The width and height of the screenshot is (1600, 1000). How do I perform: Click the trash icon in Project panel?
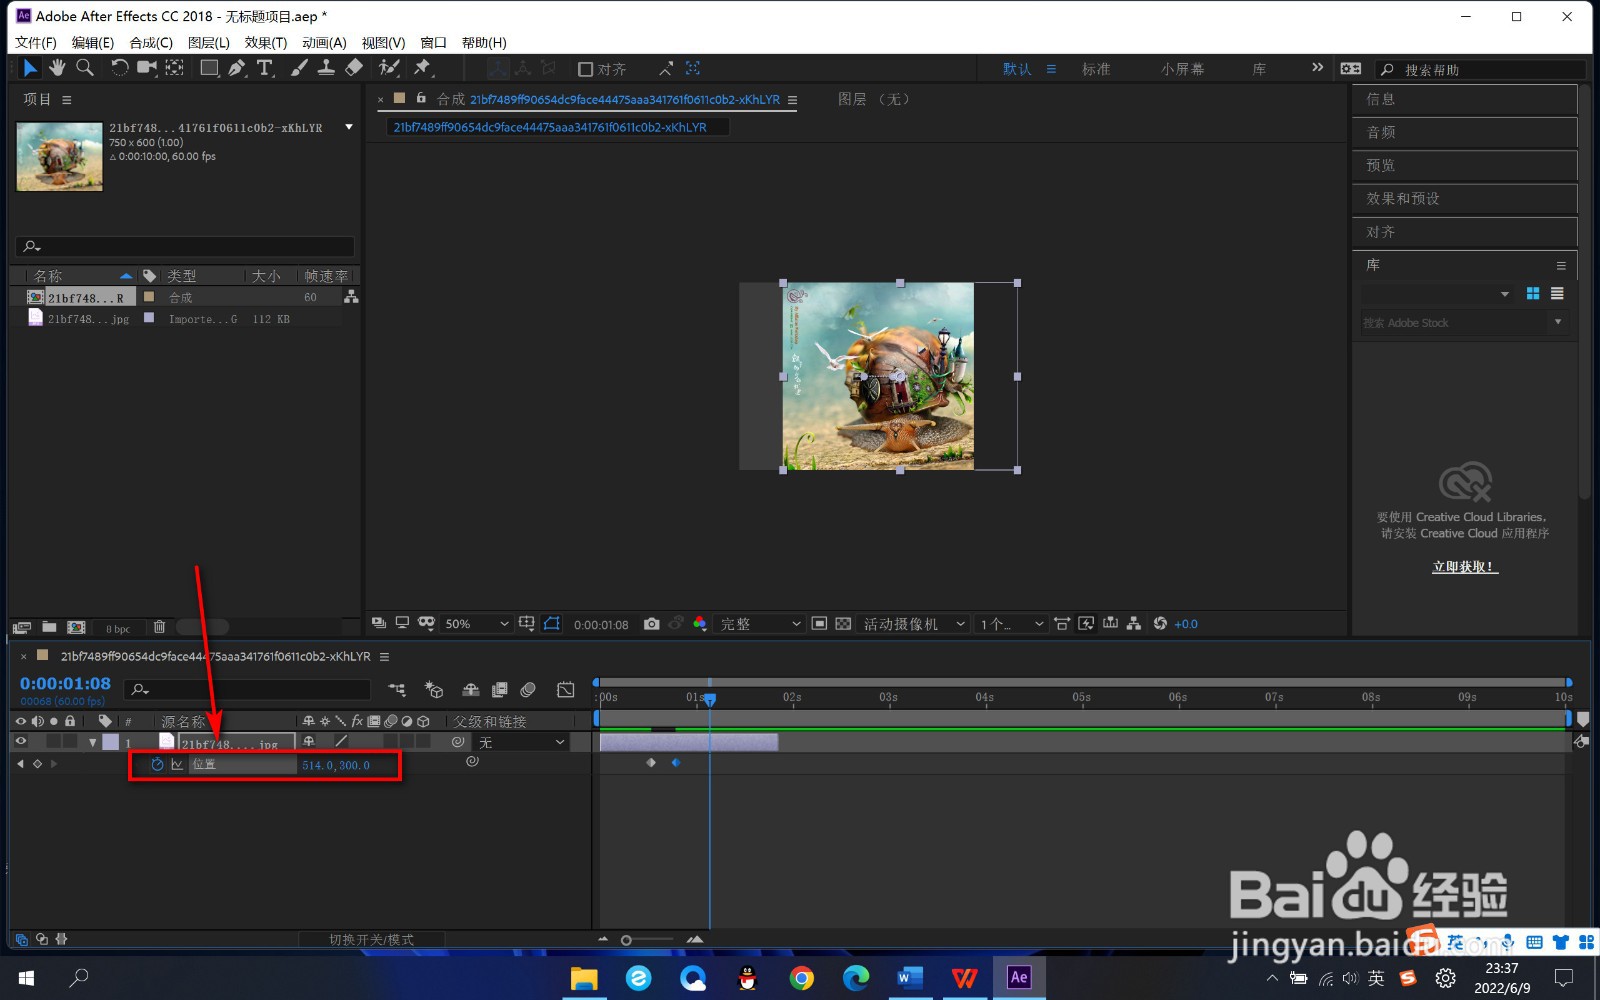tap(159, 627)
